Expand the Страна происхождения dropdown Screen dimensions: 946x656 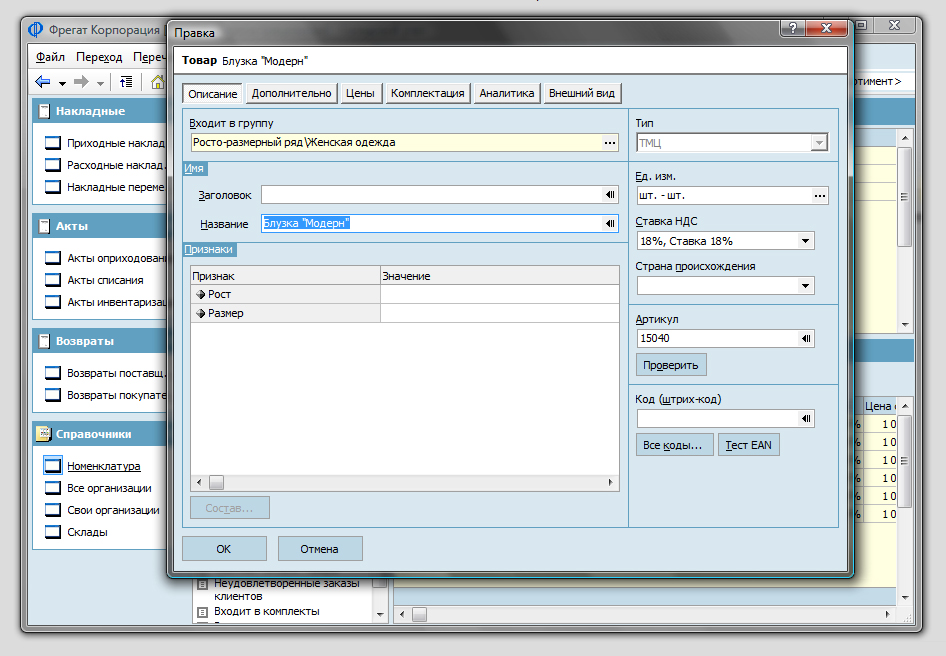click(x=806, y=286)
